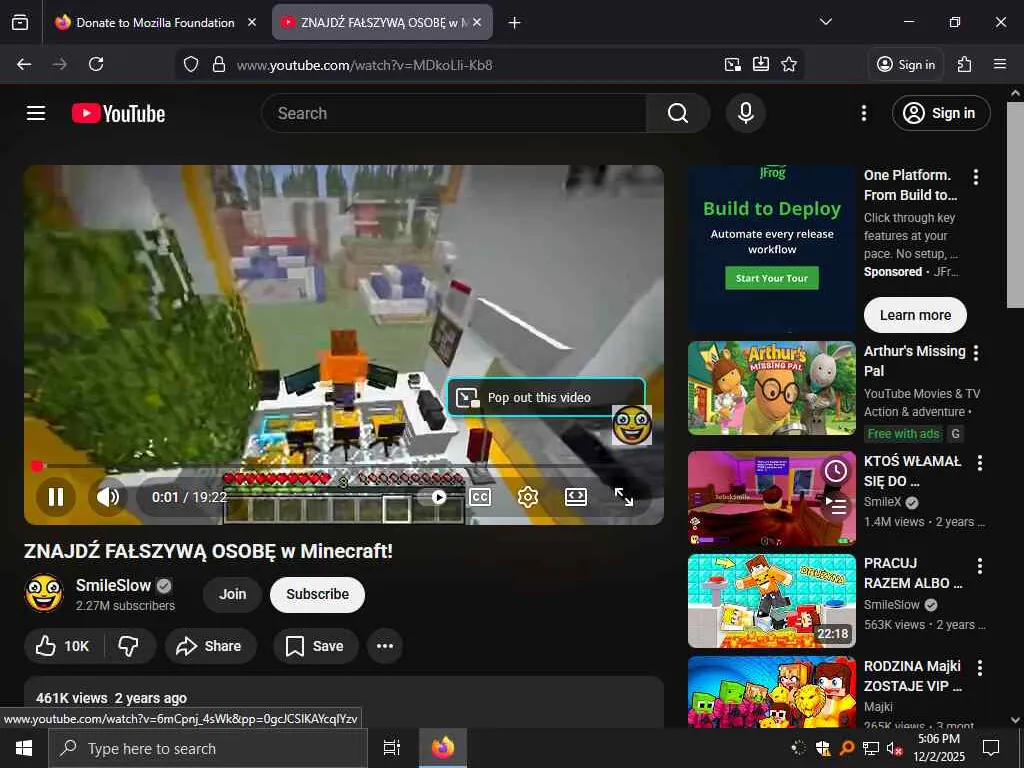Viewport: 1024px width, 768px height.
Task: Dislike this video
Action: click(x=129, y=646)
